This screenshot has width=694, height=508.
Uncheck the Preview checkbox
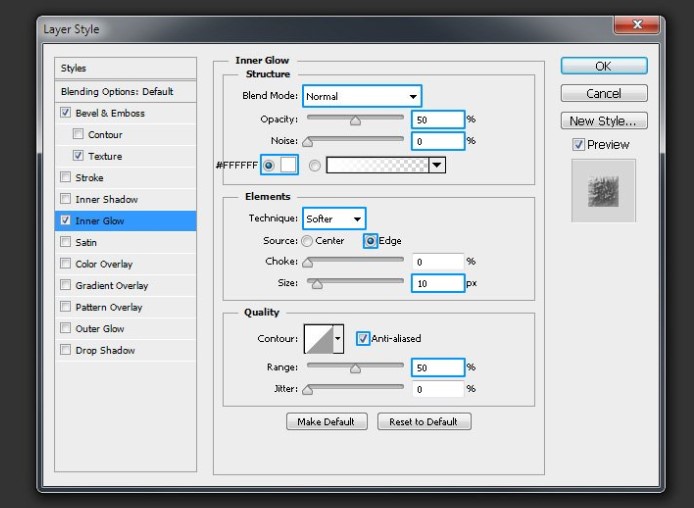[x=579, y=144]
